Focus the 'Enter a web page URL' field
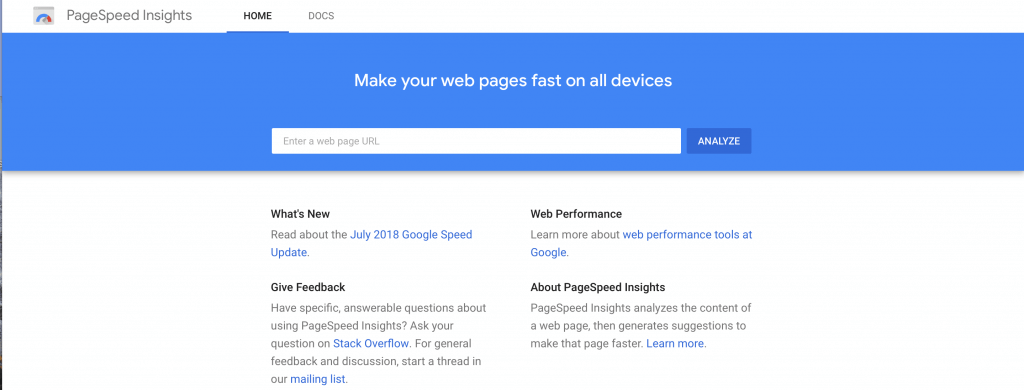 (476, 141)
